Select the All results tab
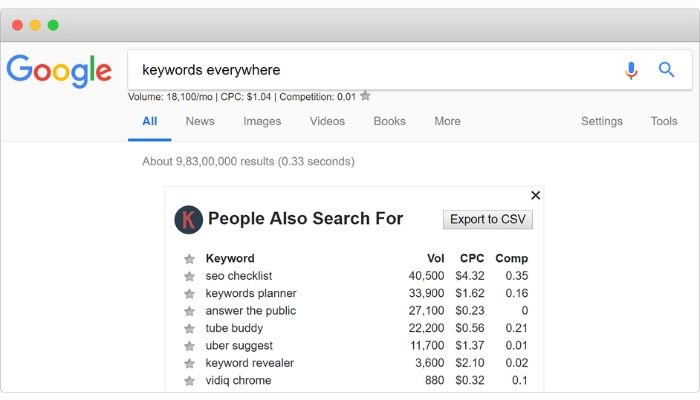The width and height of the screenshot is (700, 400). click(x=150, y=121)
